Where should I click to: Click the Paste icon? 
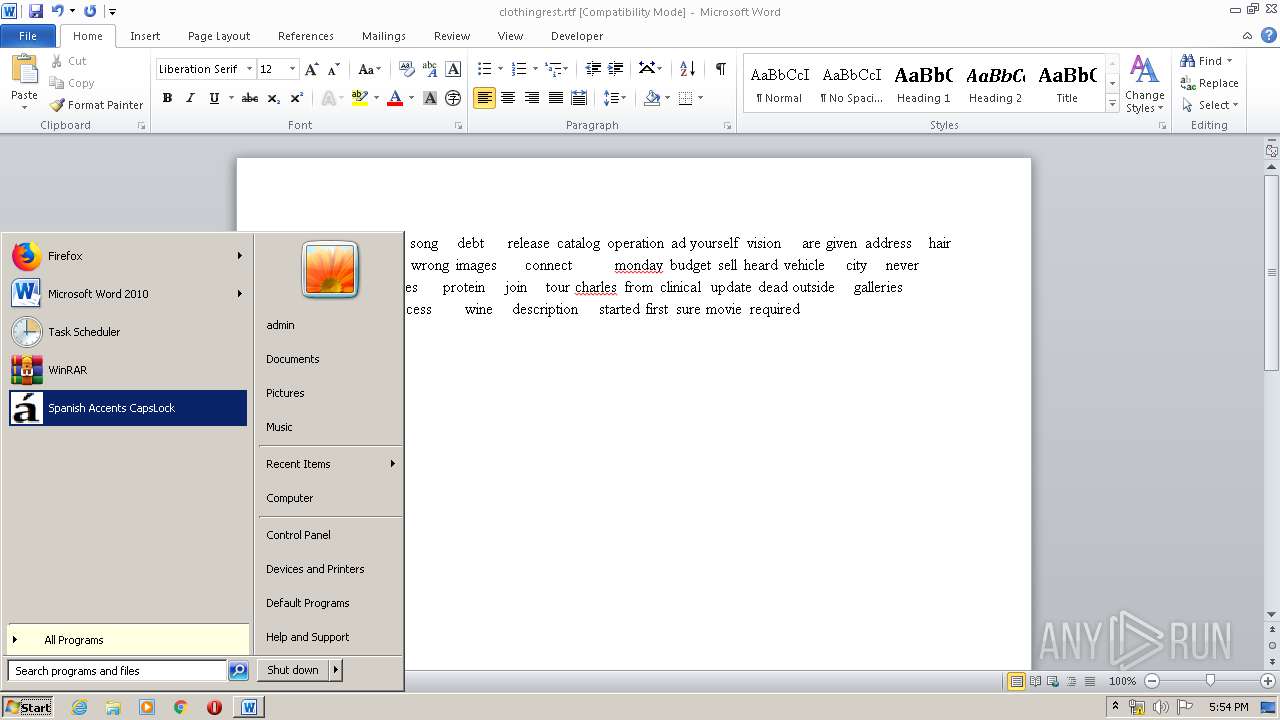24,70
